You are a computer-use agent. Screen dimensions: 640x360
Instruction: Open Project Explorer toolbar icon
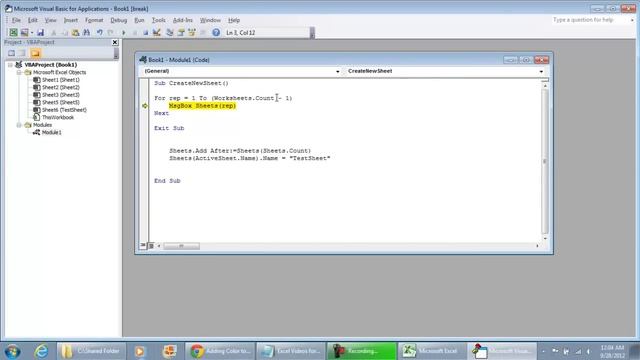170,33
